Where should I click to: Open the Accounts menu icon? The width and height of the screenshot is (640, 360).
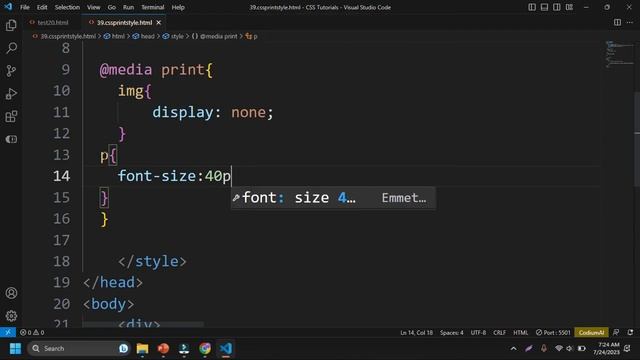(x=11, y=293)
